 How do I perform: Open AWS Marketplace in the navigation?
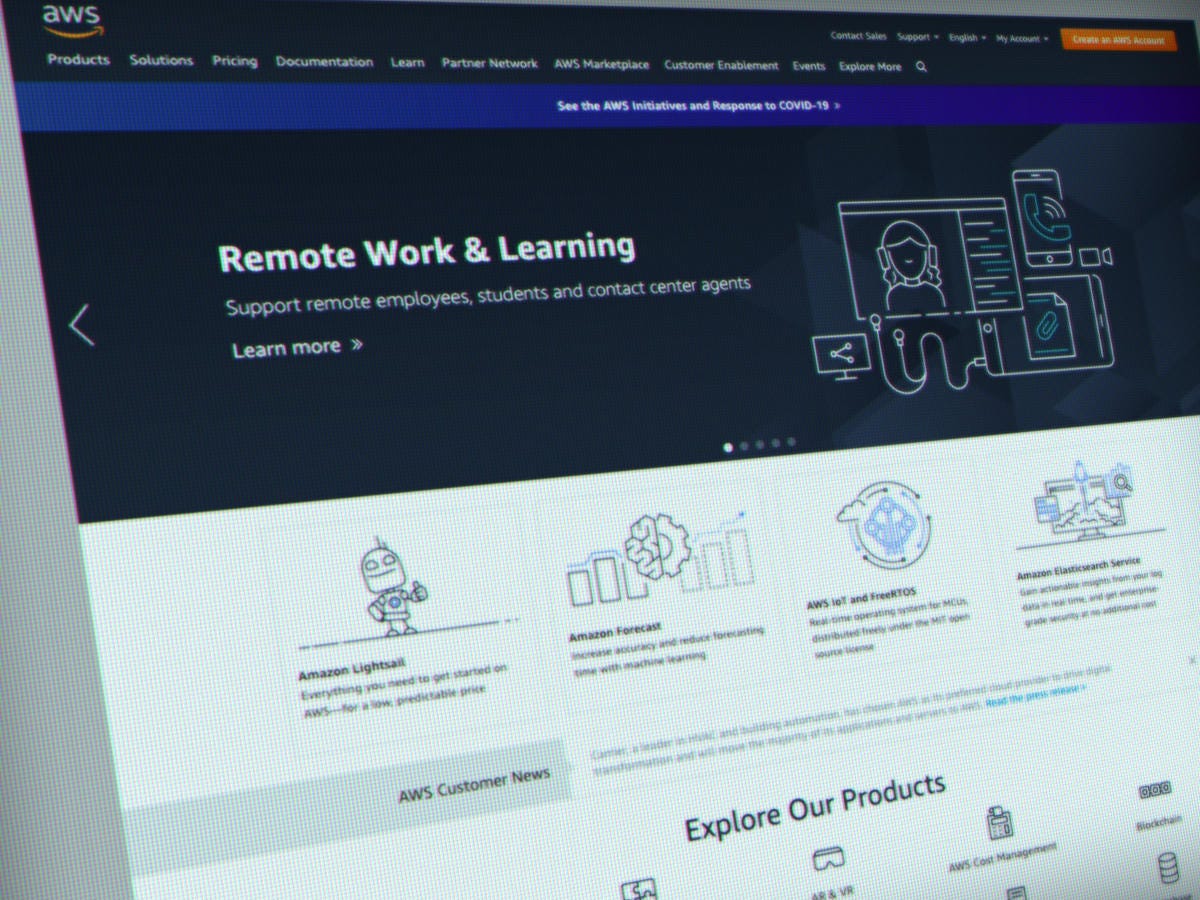(x=602, y=64)
